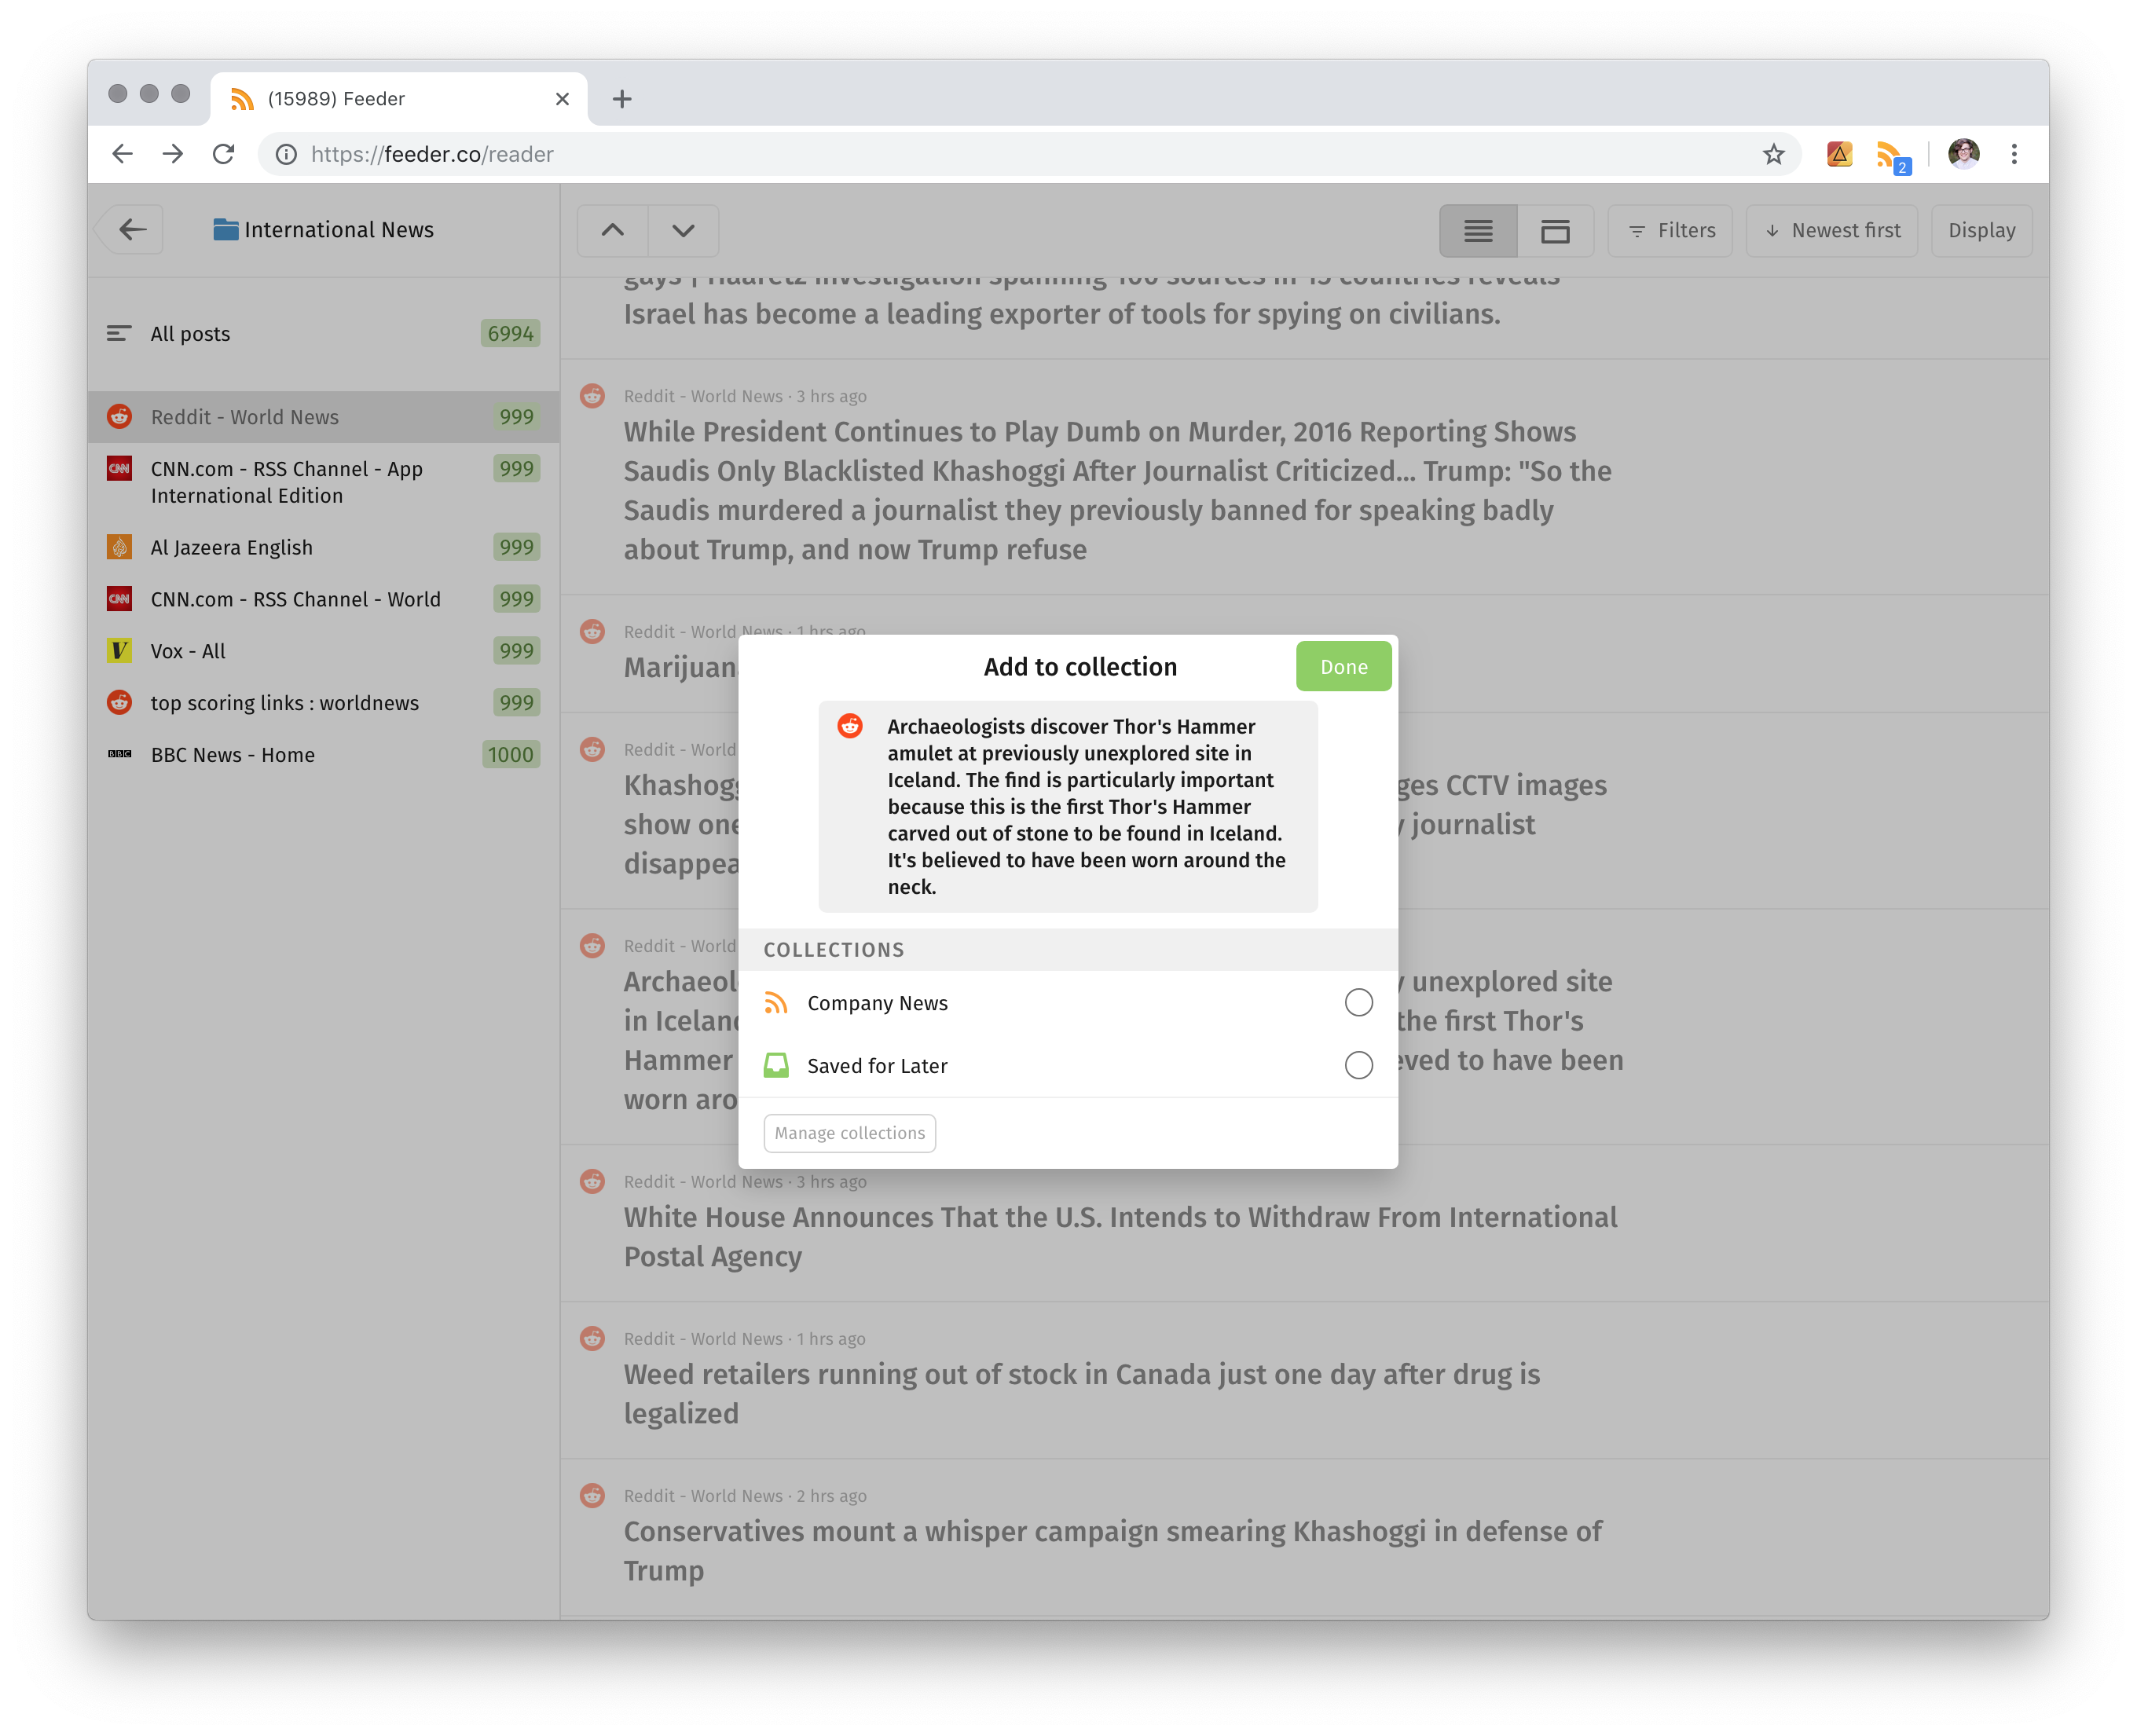Open the Chrome three-dot menu
Image resolution: width=2137 pixels, height=1736 pixels.
click(2014, 154)
